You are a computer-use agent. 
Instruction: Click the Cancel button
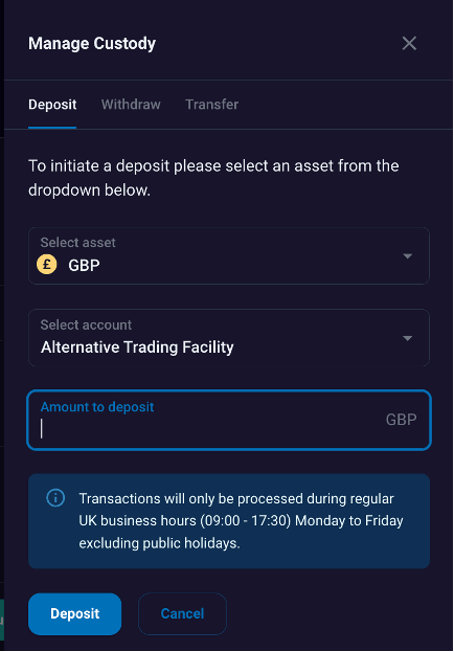click(x=183, y=614)
